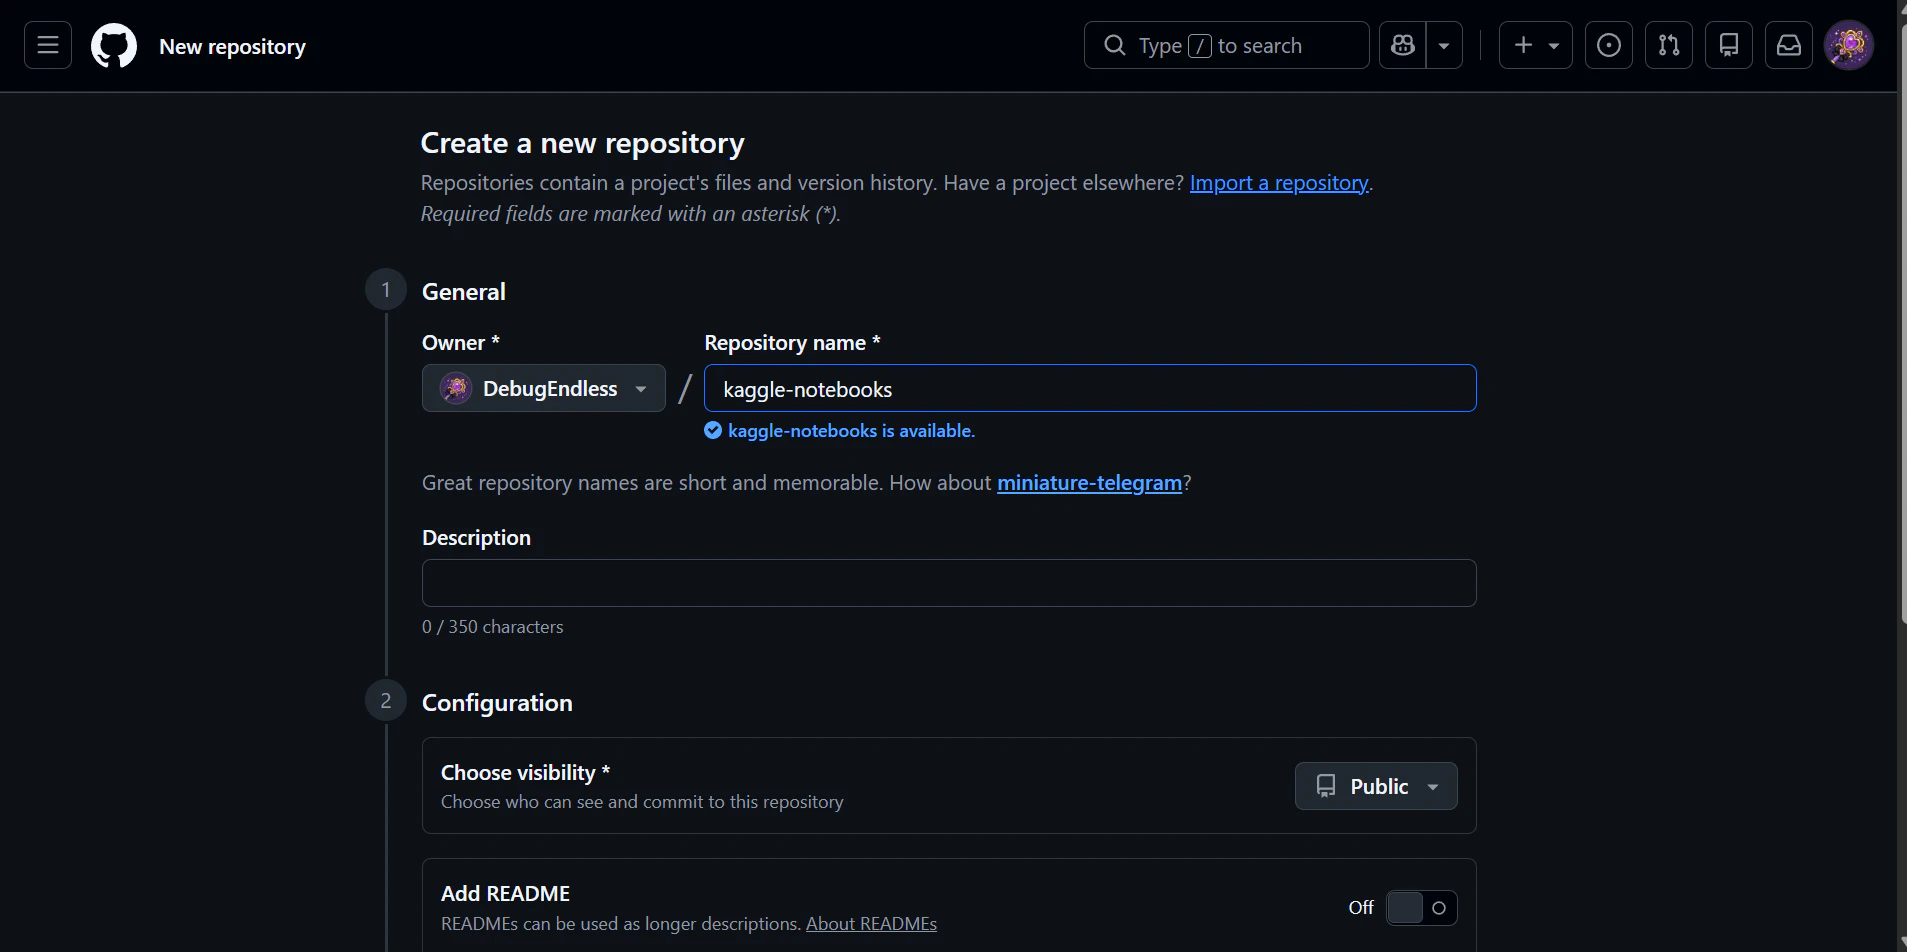
Task: Open the user profile avatar menu
Action: pyautogui.click(x=1849, y=45)
